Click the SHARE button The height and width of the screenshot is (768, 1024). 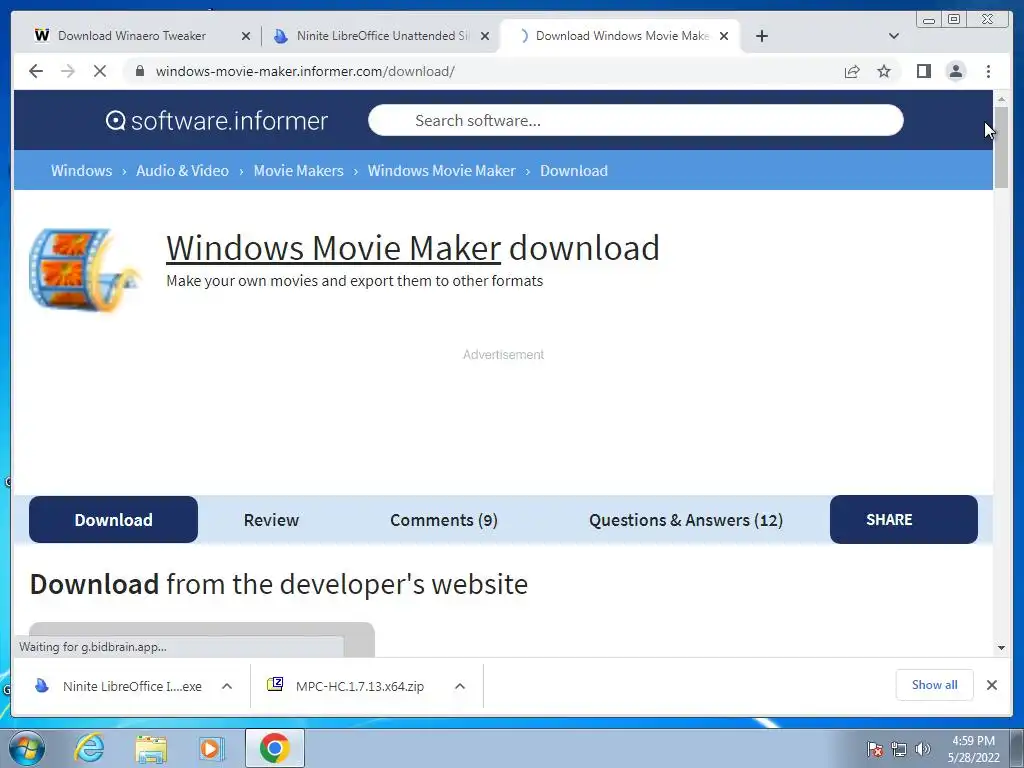tap(904, 520)
